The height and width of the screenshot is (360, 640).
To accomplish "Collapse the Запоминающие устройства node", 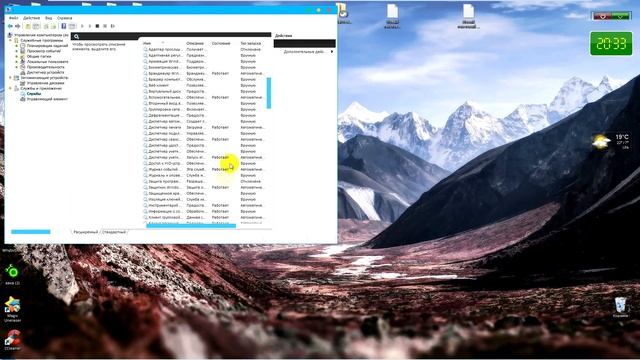I will click(x=11, y=78).
